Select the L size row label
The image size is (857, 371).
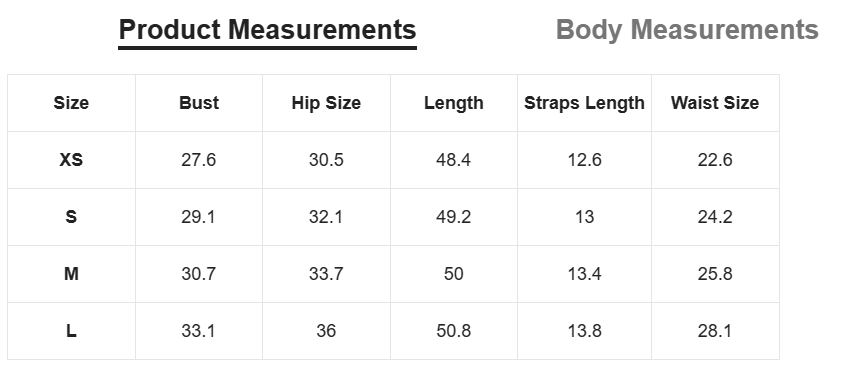(71, 331)
